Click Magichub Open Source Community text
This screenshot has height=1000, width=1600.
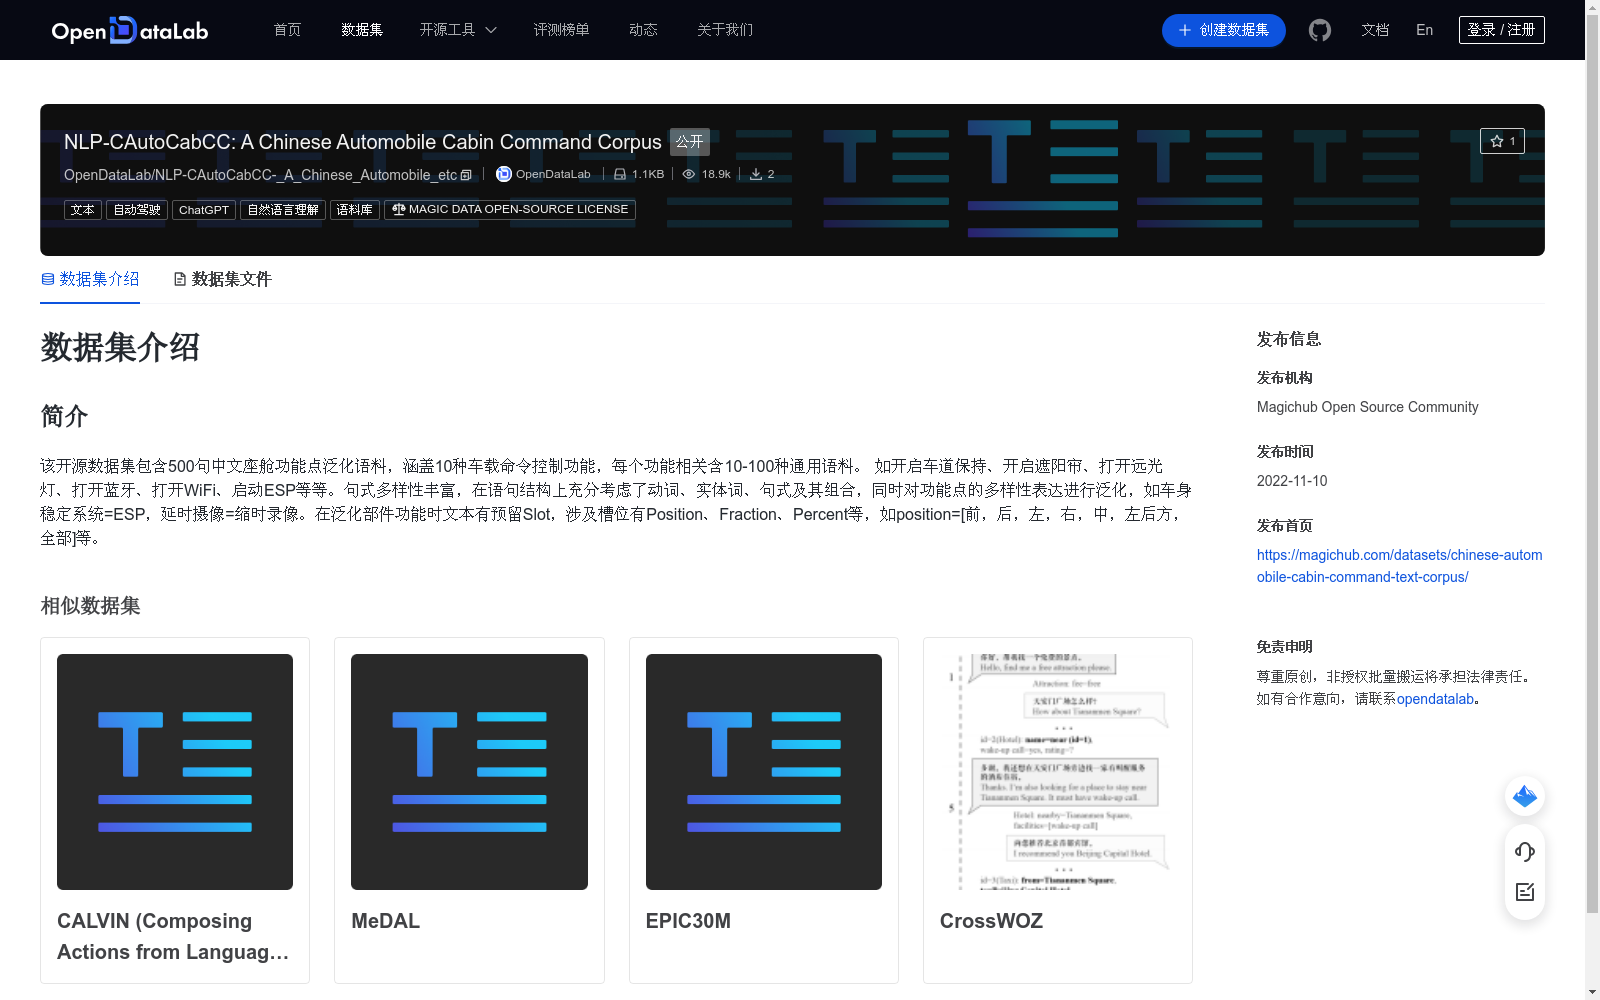tap(1367, 407)
